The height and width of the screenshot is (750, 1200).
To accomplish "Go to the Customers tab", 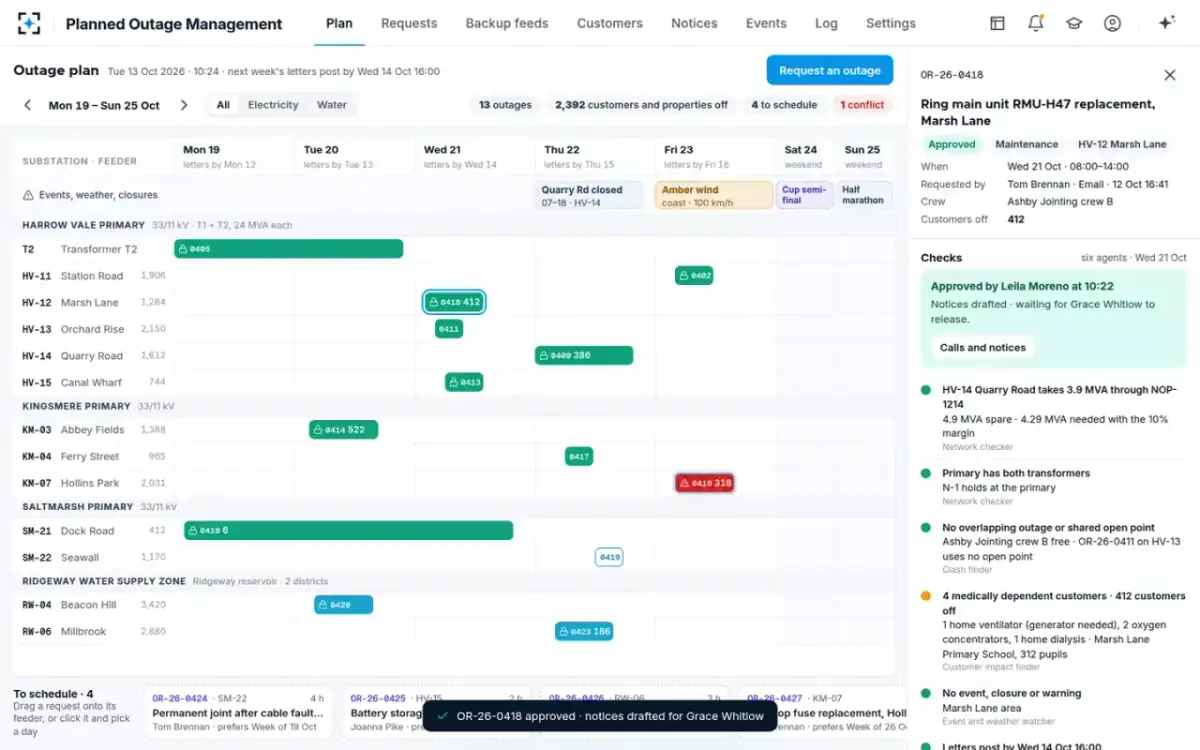I will click(x=610, y=23).
